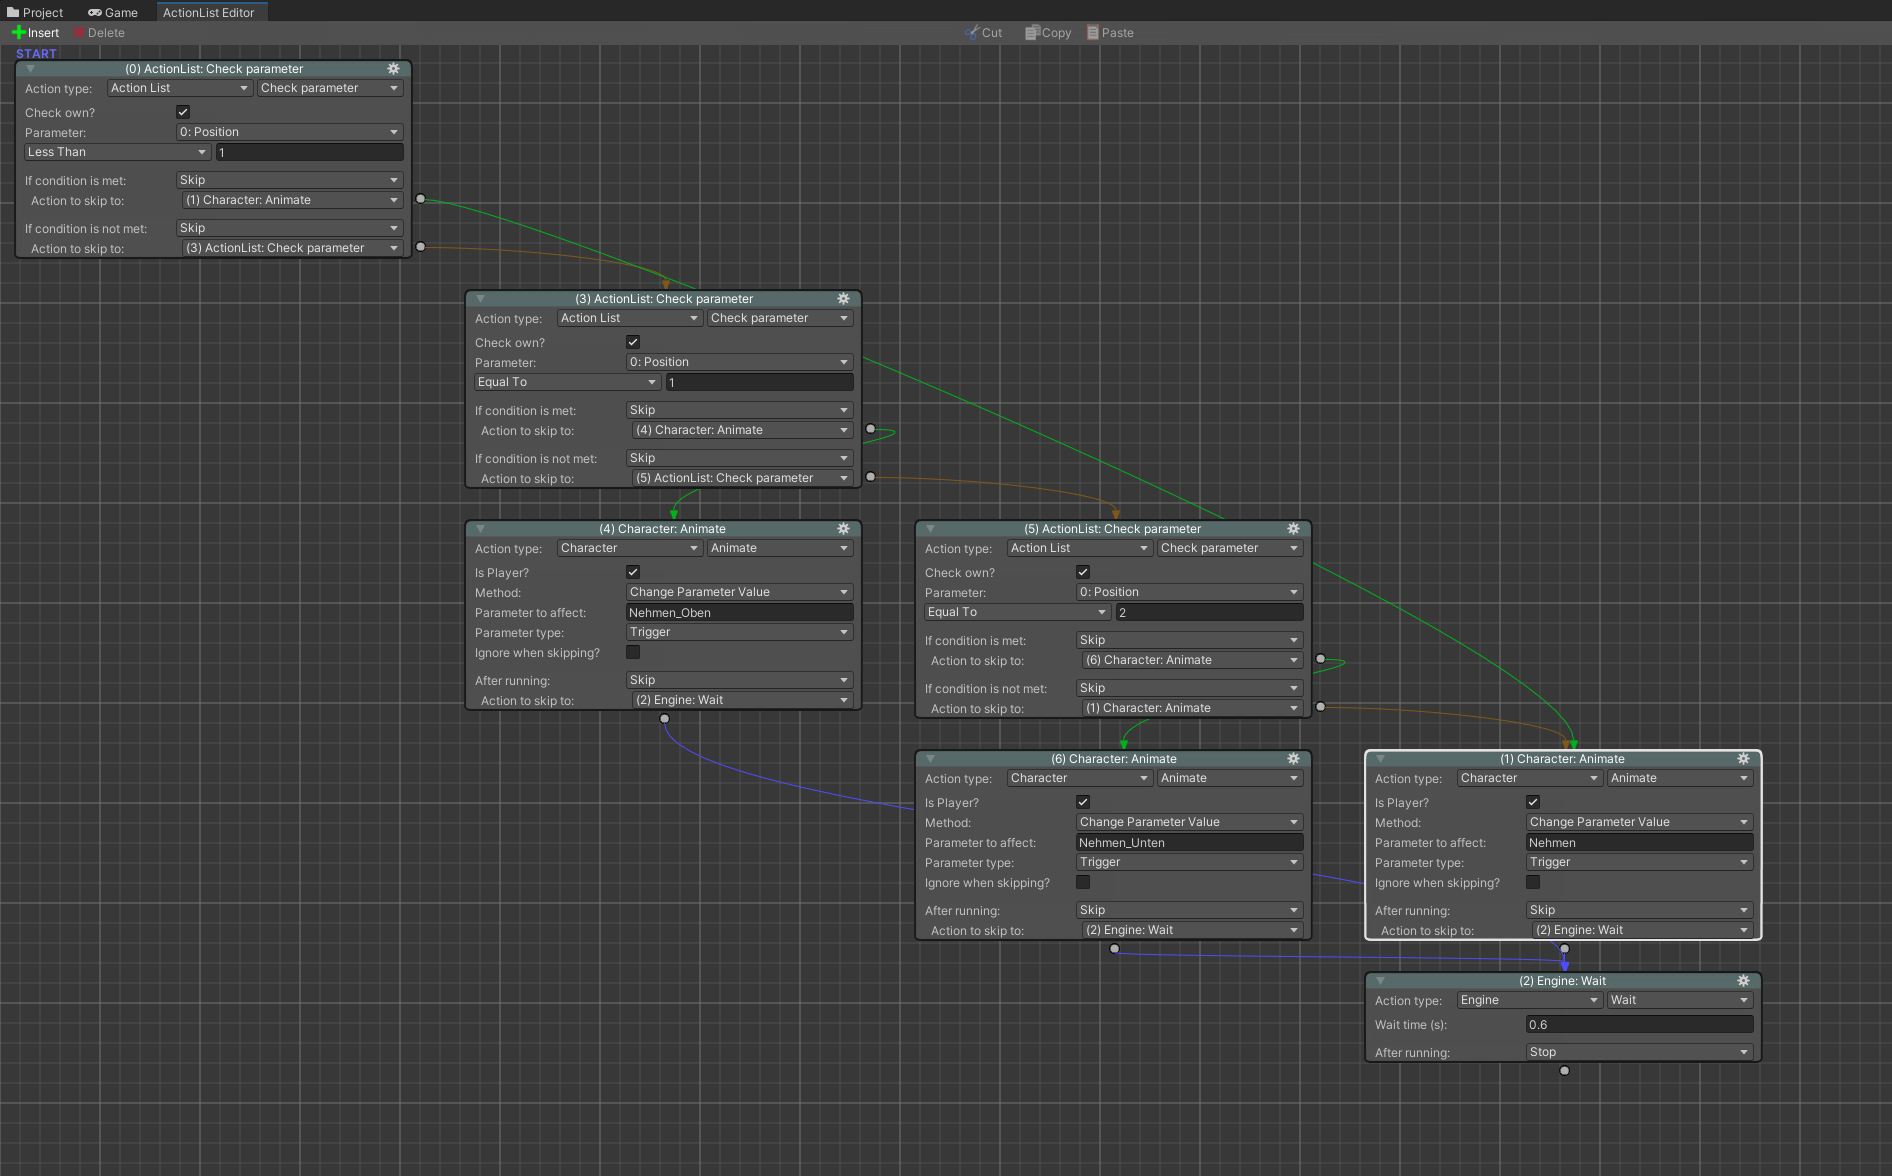
Task: Open gear menu of node (1) Character: Animate
Action: coord(1743,759)
